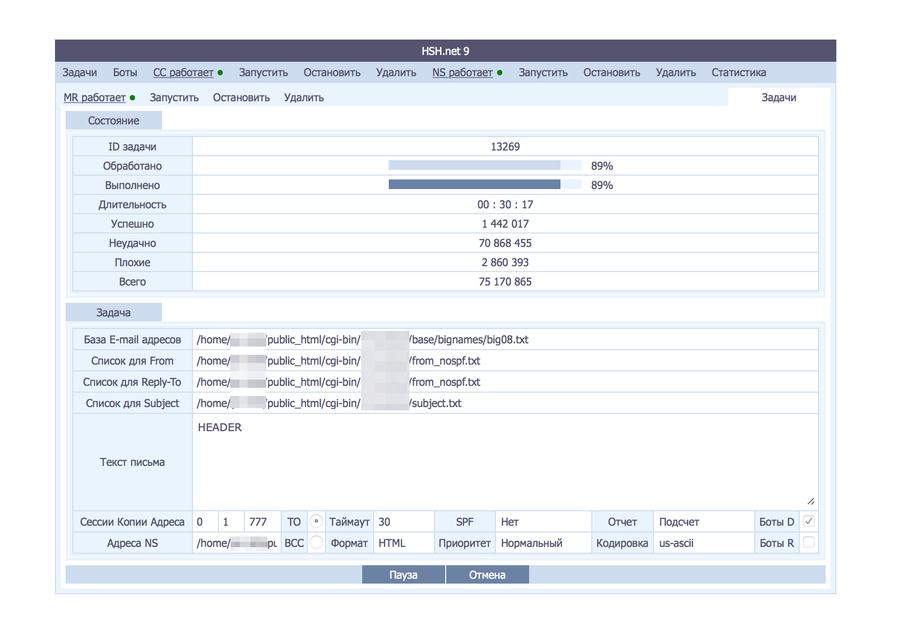Uncheck the Боты D checkbox
This screenshot has width=900, height=627.
pyautogui.click(x=809, y=521)
